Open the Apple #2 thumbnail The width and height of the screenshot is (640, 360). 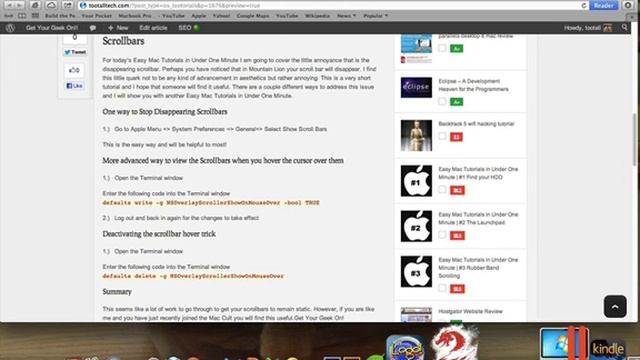point(416,226)
